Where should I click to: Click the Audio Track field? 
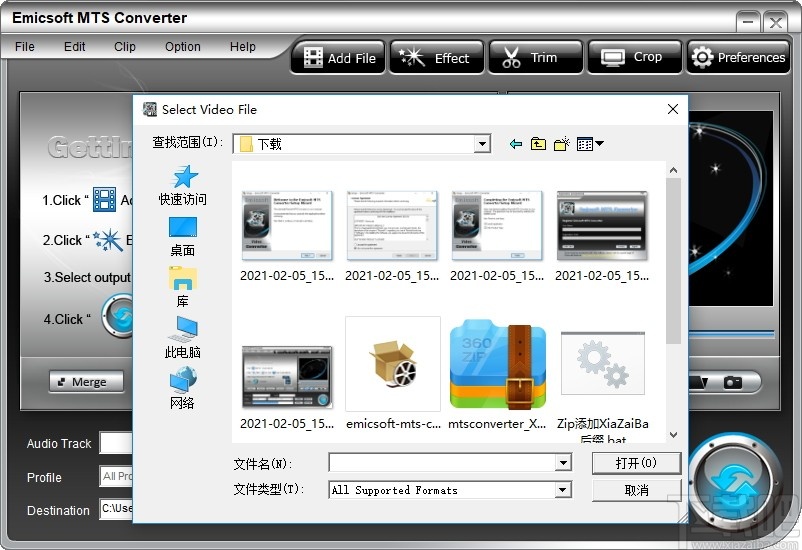pyautogui.click(x=116, y=443)
